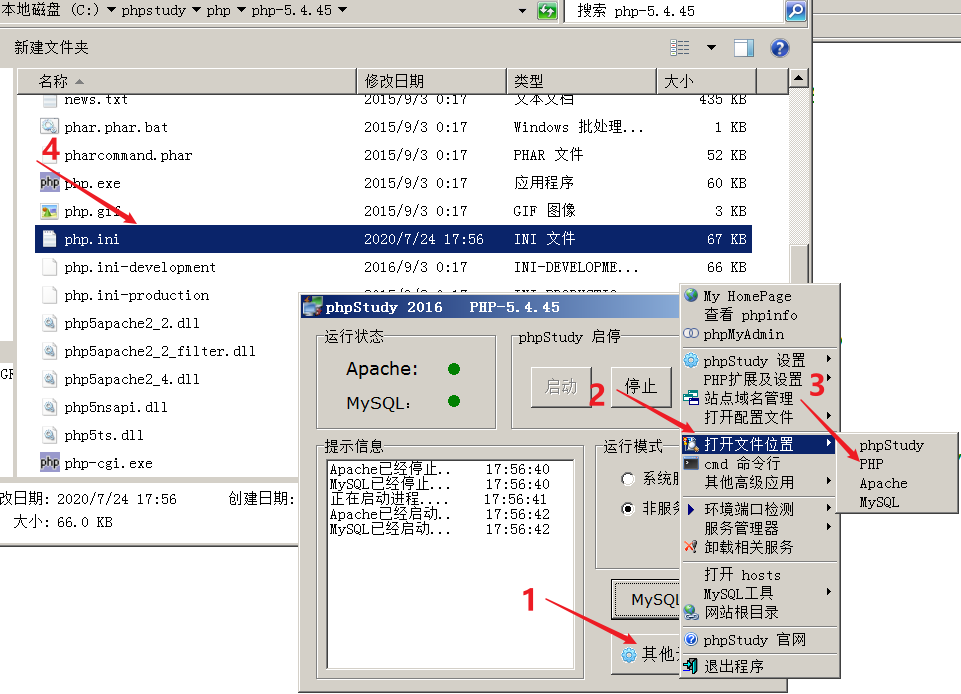The width and height of the screenshot is (961, 694).
Task: Open the Explorer help question mark icon
Action: (x=780, y=48)
